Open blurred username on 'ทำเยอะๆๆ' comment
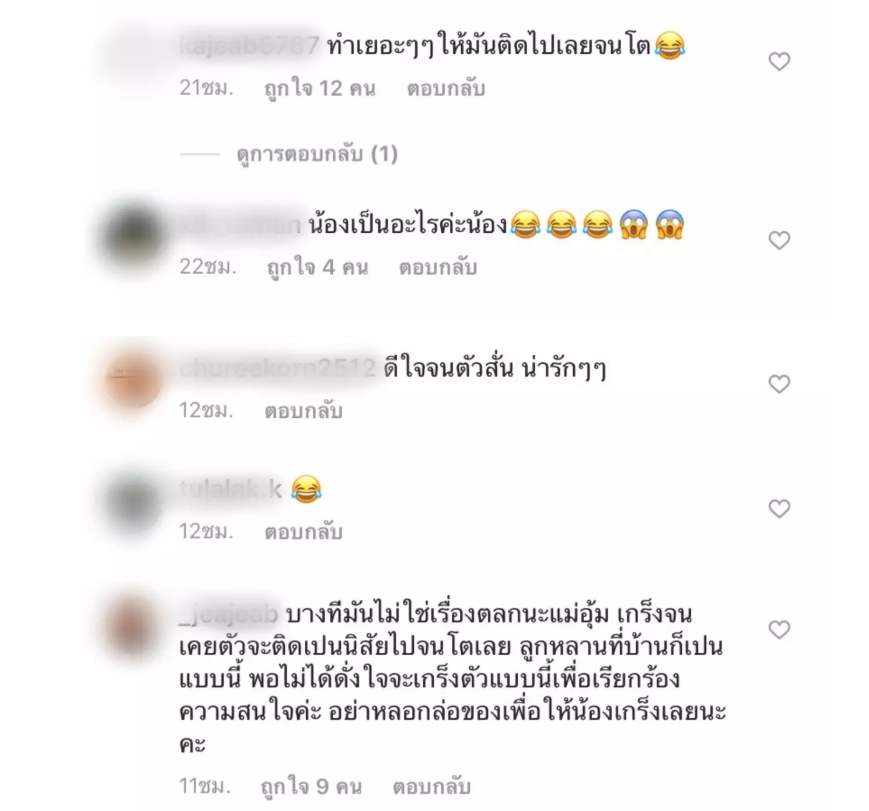 [x=249, y=45]
